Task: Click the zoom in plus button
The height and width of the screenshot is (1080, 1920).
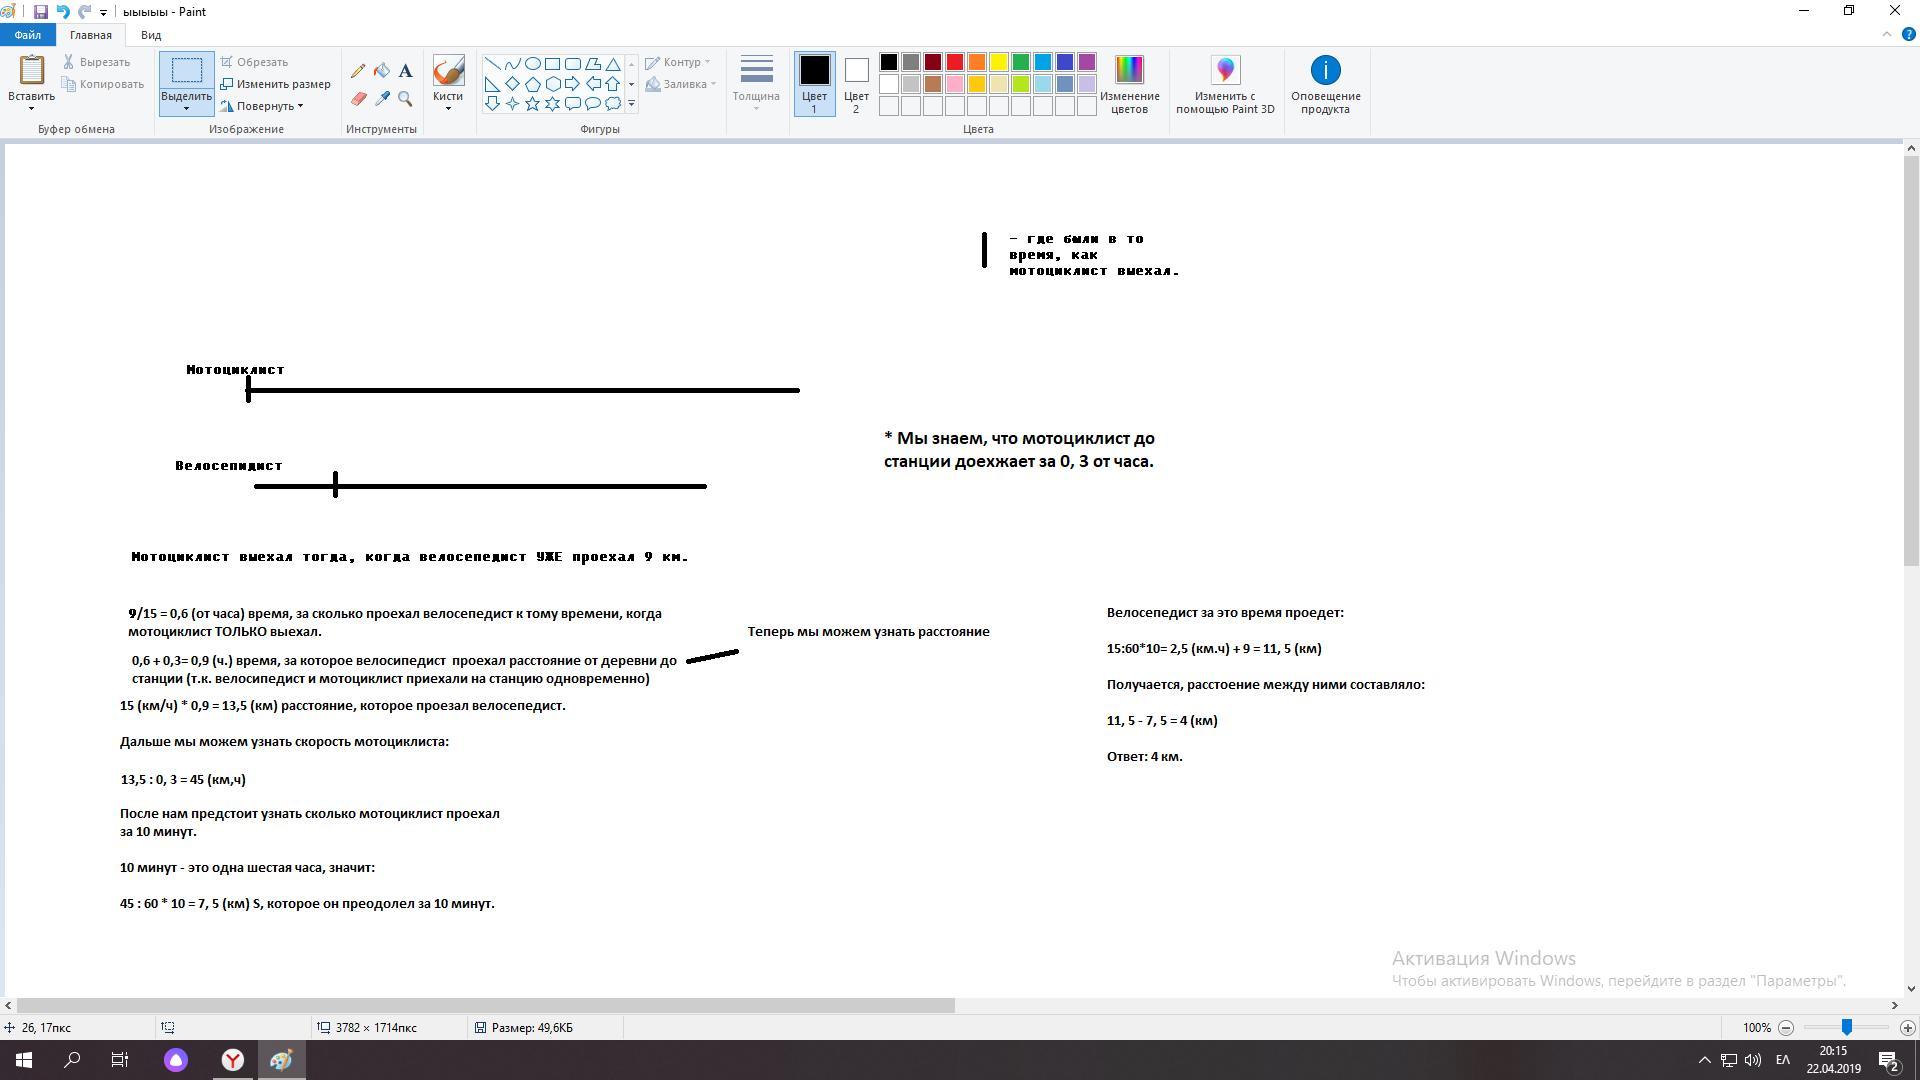Action: tap(1907, 1028)
